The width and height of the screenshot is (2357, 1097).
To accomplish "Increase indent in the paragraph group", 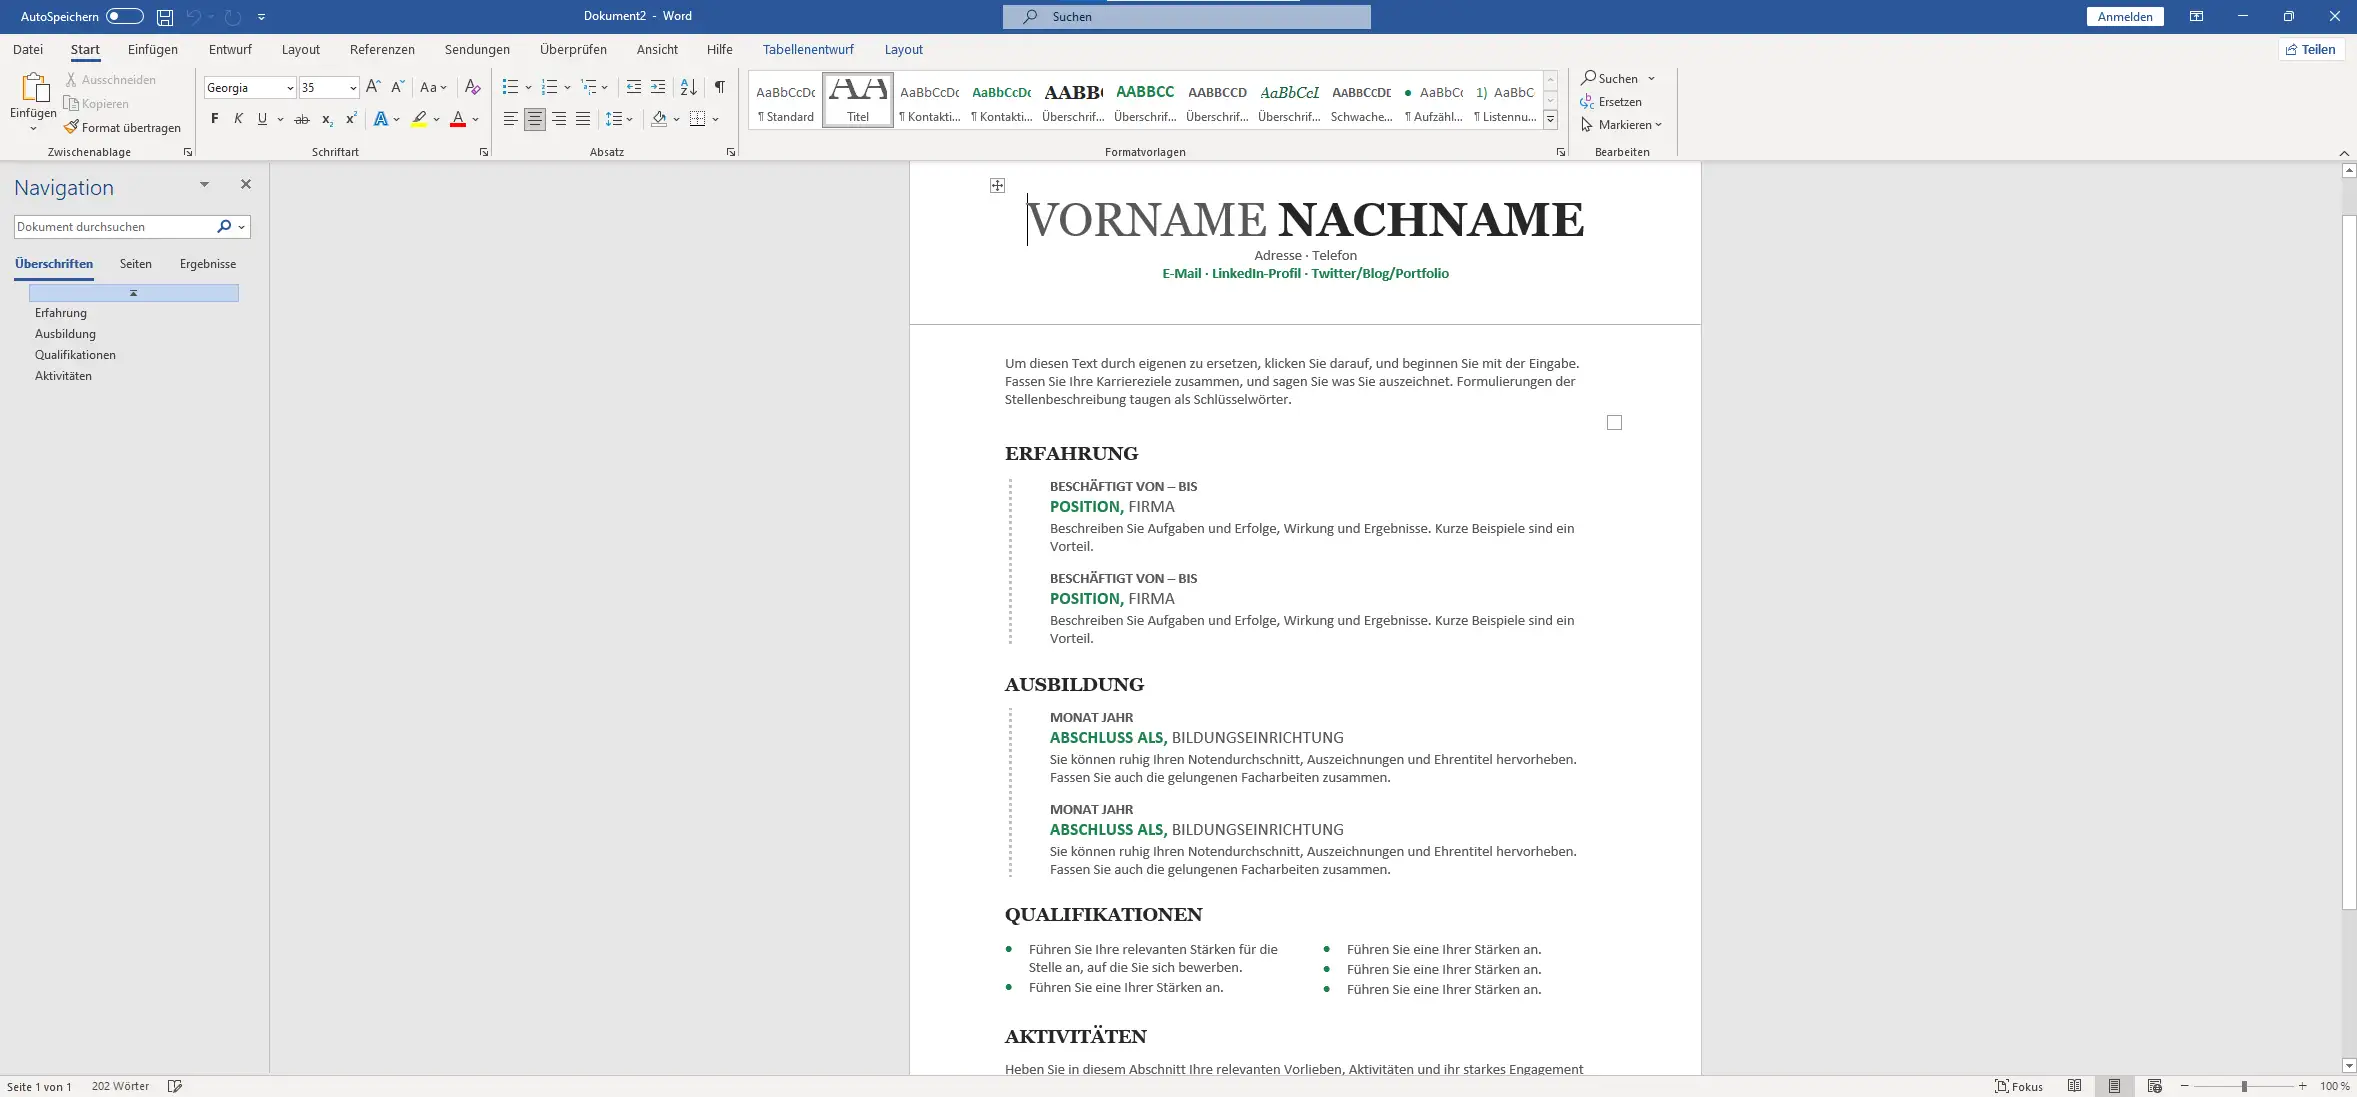I will [658, 87].
